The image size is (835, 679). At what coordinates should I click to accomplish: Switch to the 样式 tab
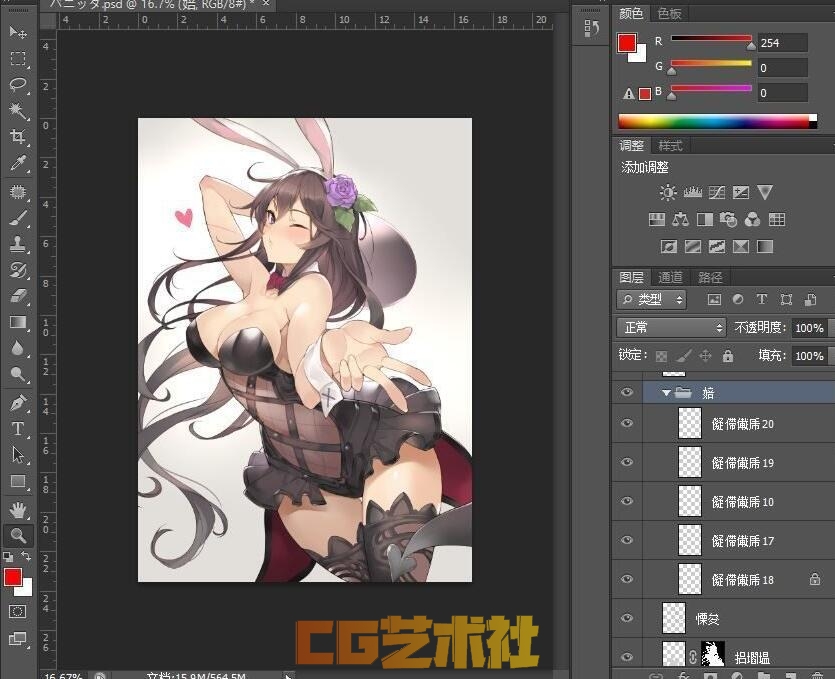click(670, 145)
